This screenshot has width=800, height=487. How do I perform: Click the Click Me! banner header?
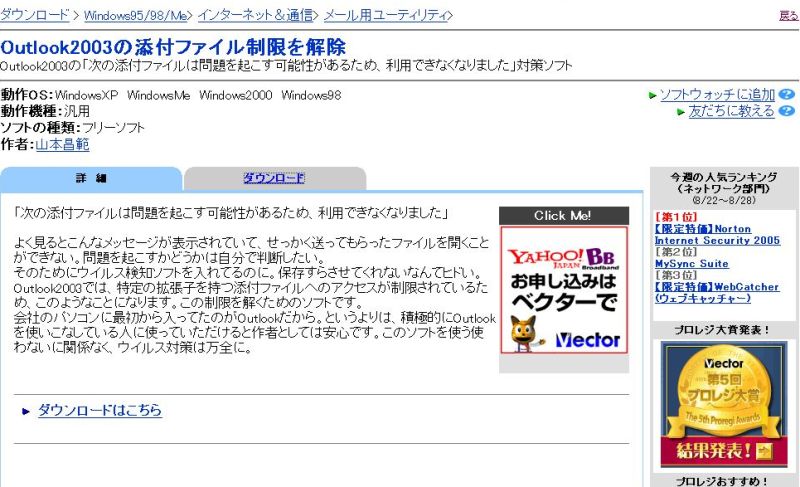564,216
